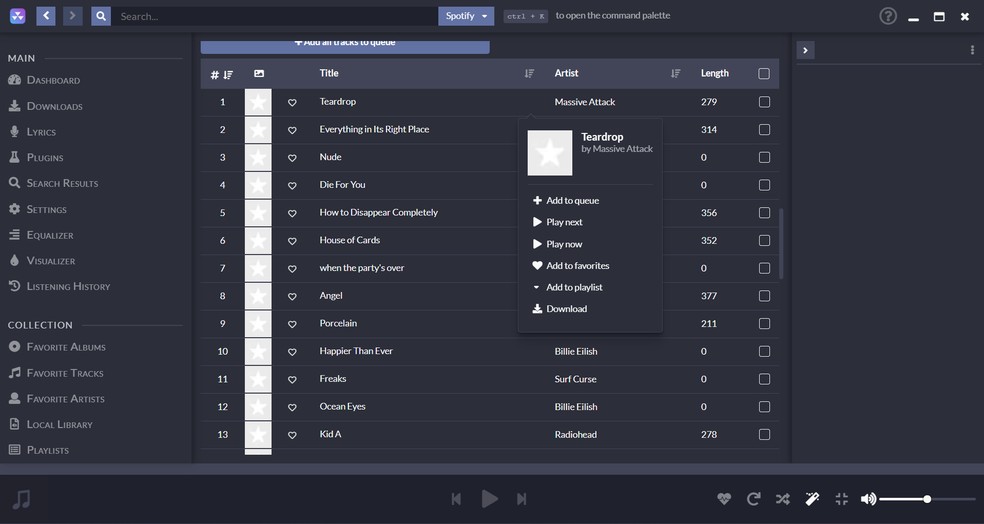Click the help question mark icon
The image size is (984, 524).
point(888,16)
